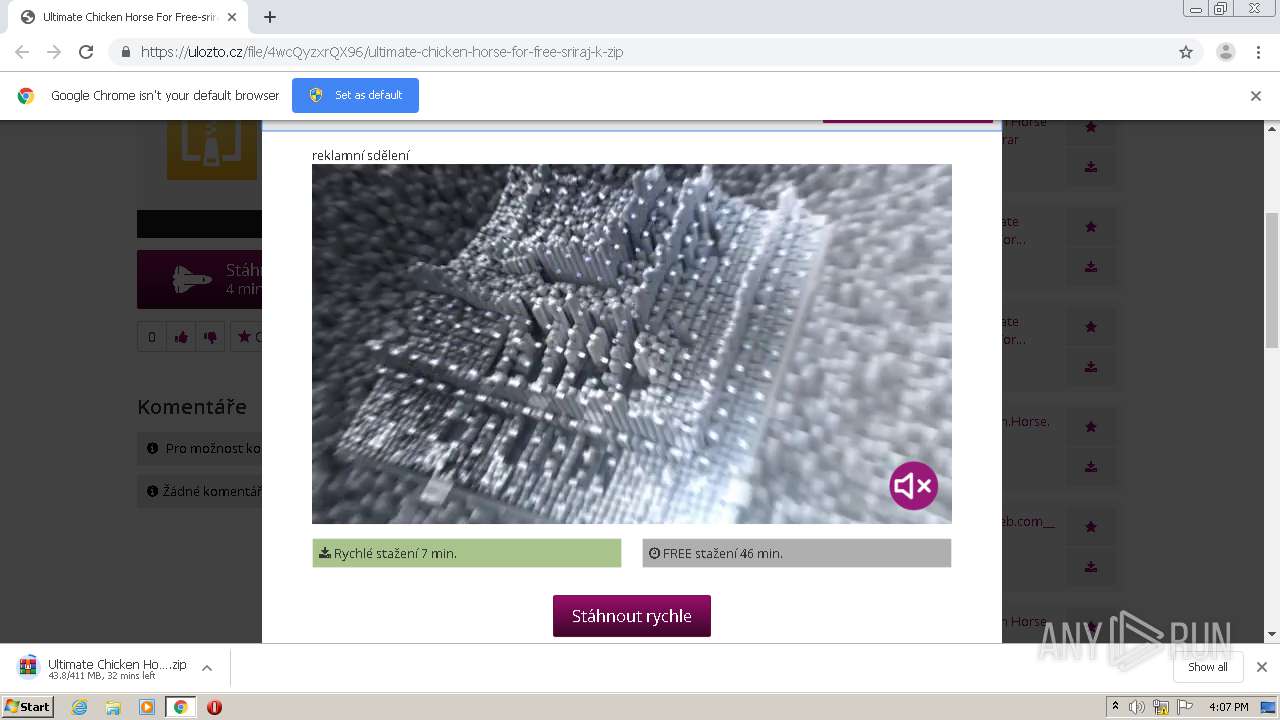Open the advertisement video

coord(632,344)
